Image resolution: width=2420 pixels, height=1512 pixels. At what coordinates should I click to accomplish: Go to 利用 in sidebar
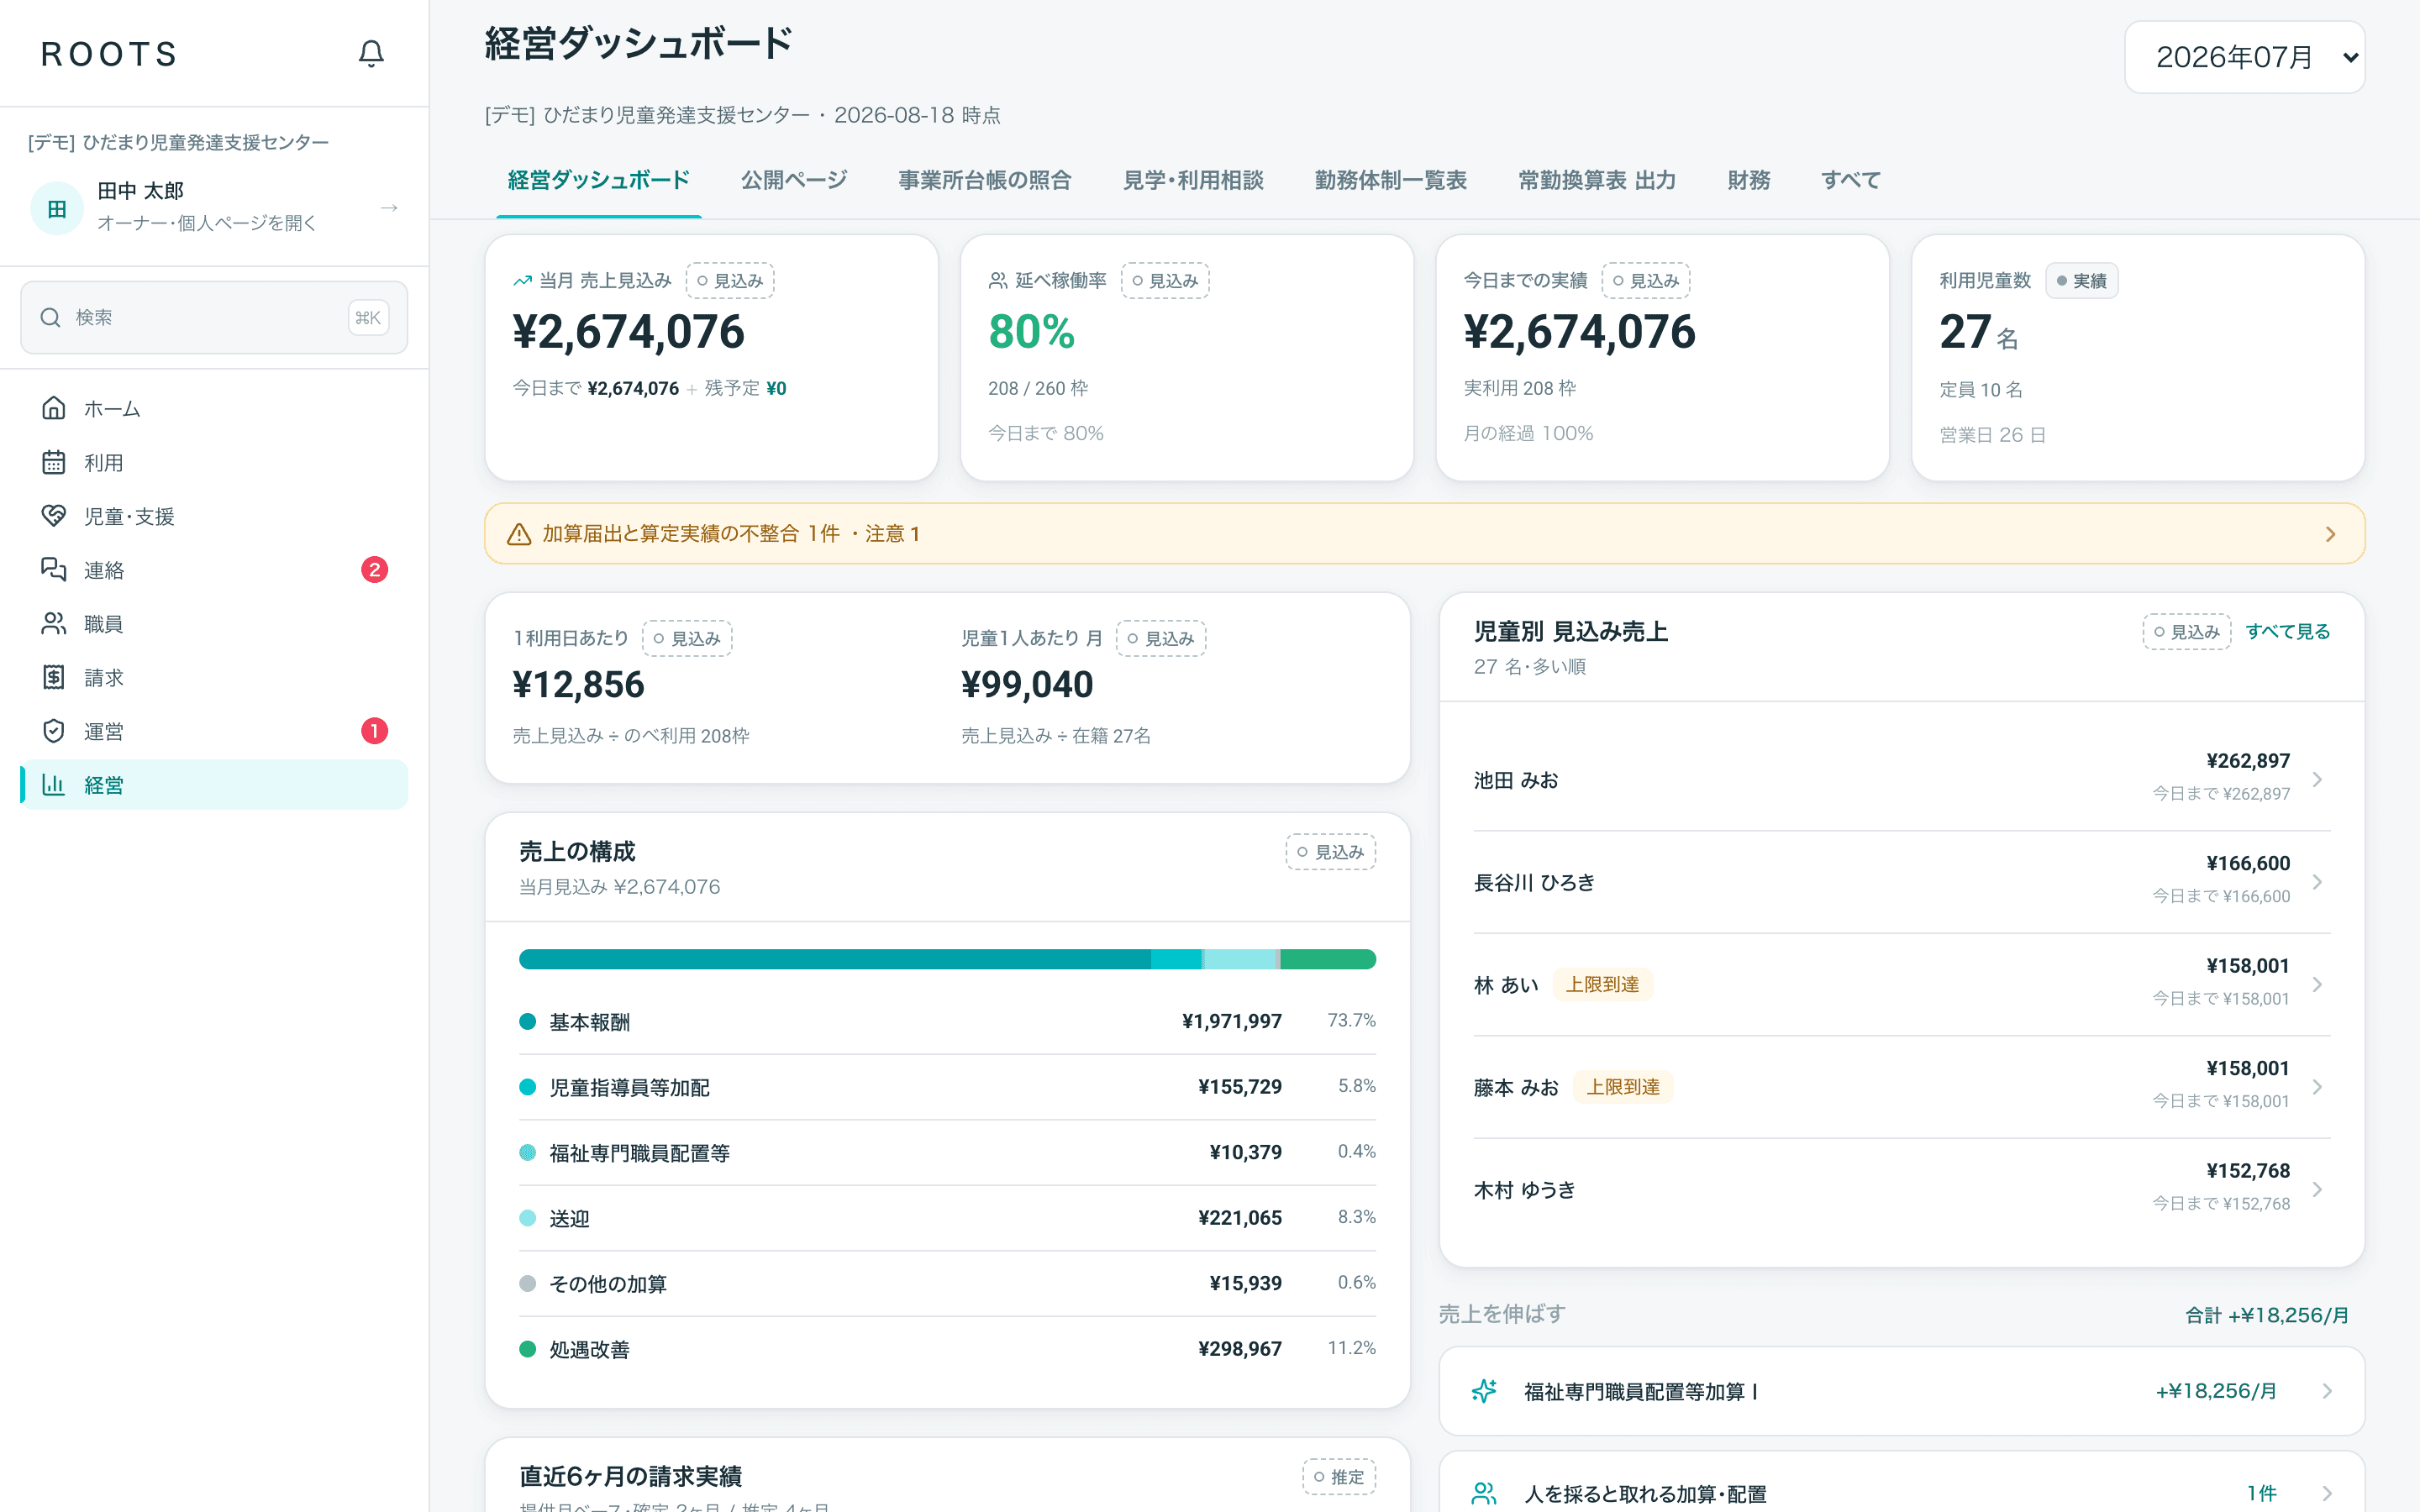pyautogui.click(x=214, y=462)
